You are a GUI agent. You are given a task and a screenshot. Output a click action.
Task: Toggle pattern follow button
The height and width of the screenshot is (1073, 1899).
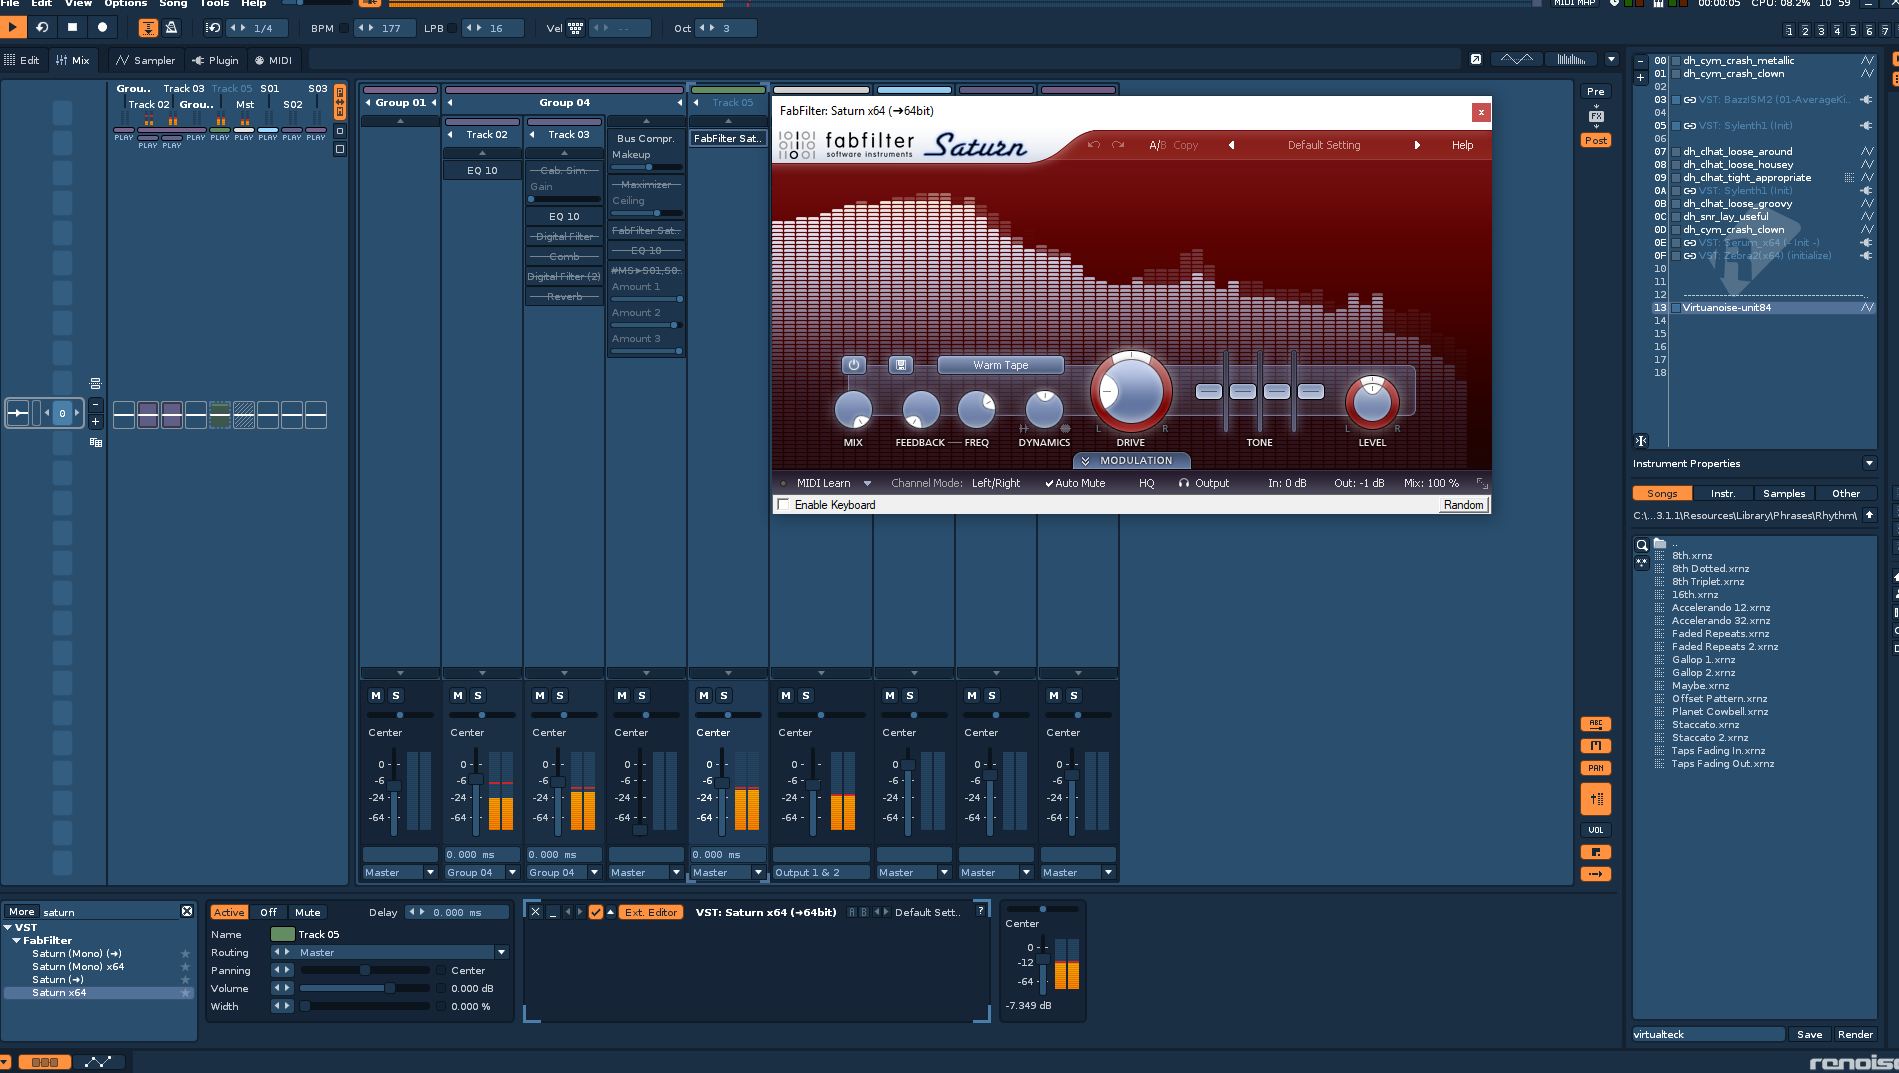coord(148,28)
